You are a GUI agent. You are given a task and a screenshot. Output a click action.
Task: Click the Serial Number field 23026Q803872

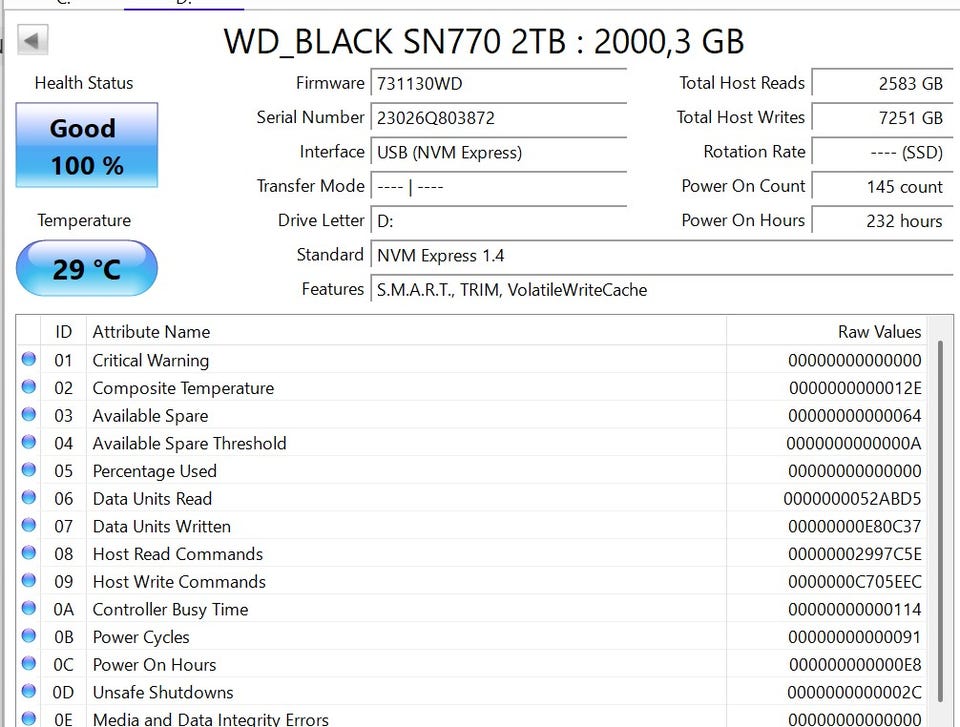click(498, 118)
